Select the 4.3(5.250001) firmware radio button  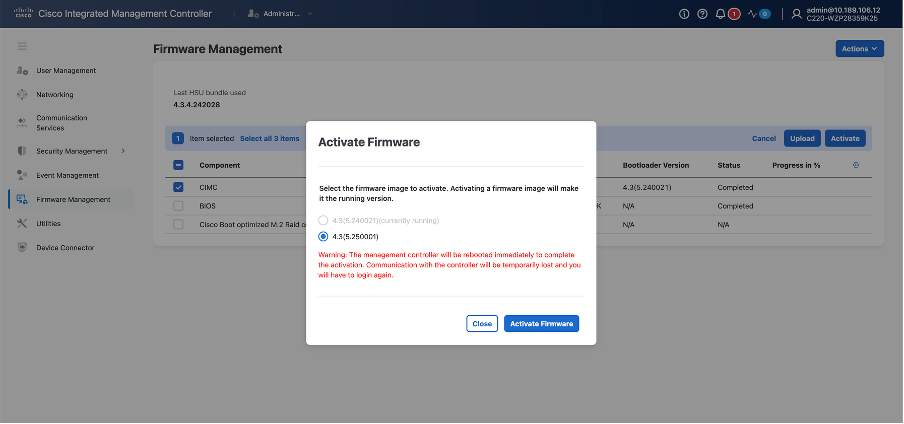tap(323, 237)
